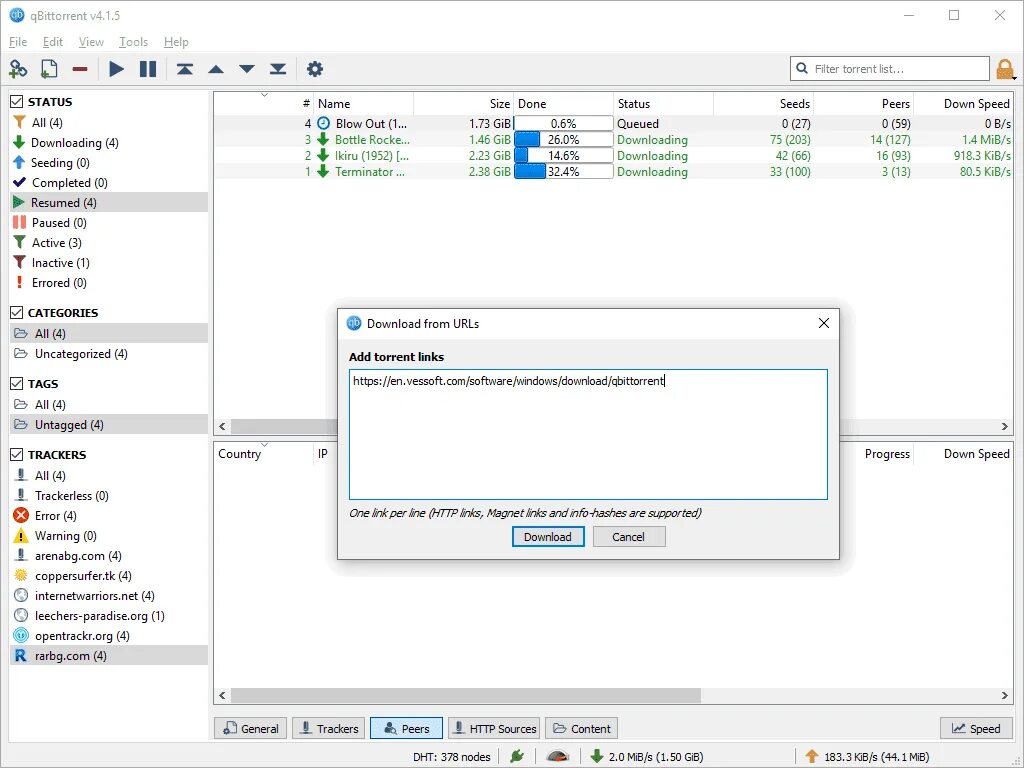This screenshot has height=768, width=1024.
Task: Select the rarbg.com (4) tracker
Action: tap(109, 656)
